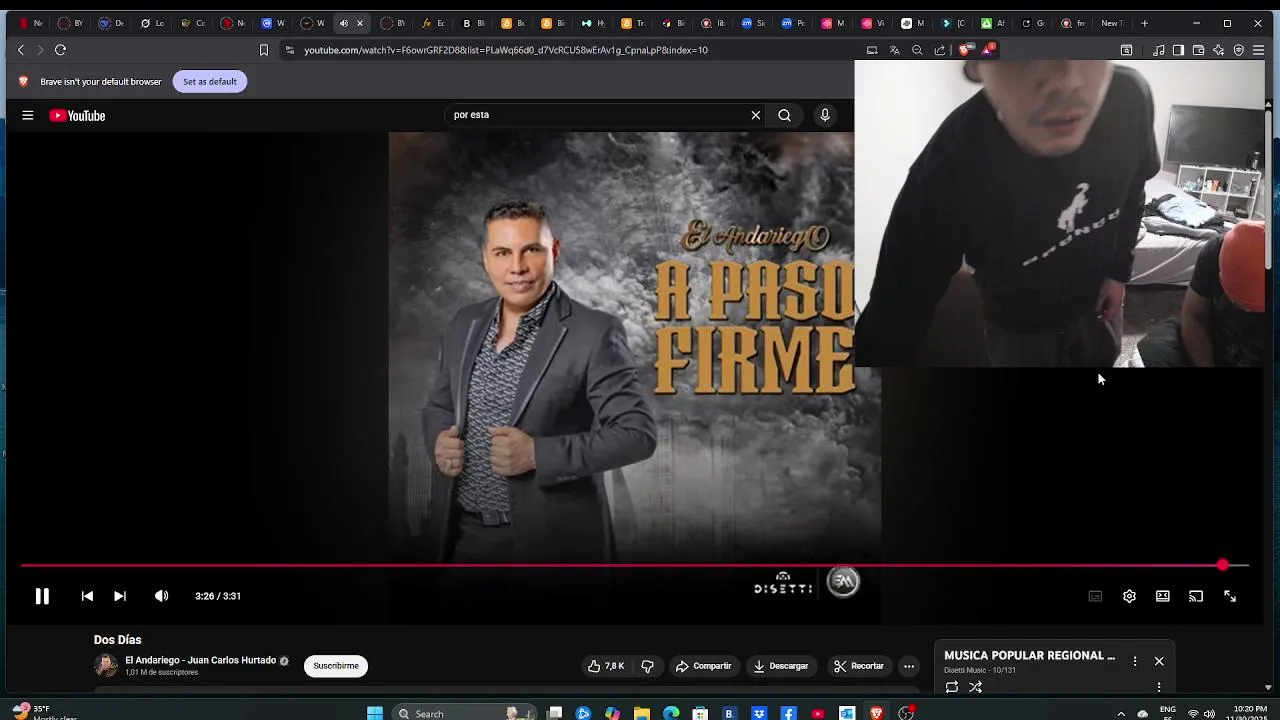This screenshot has width=1280, height=720.
Task: Switch to the 'Lo' tab
Action: tap(152, 23)
